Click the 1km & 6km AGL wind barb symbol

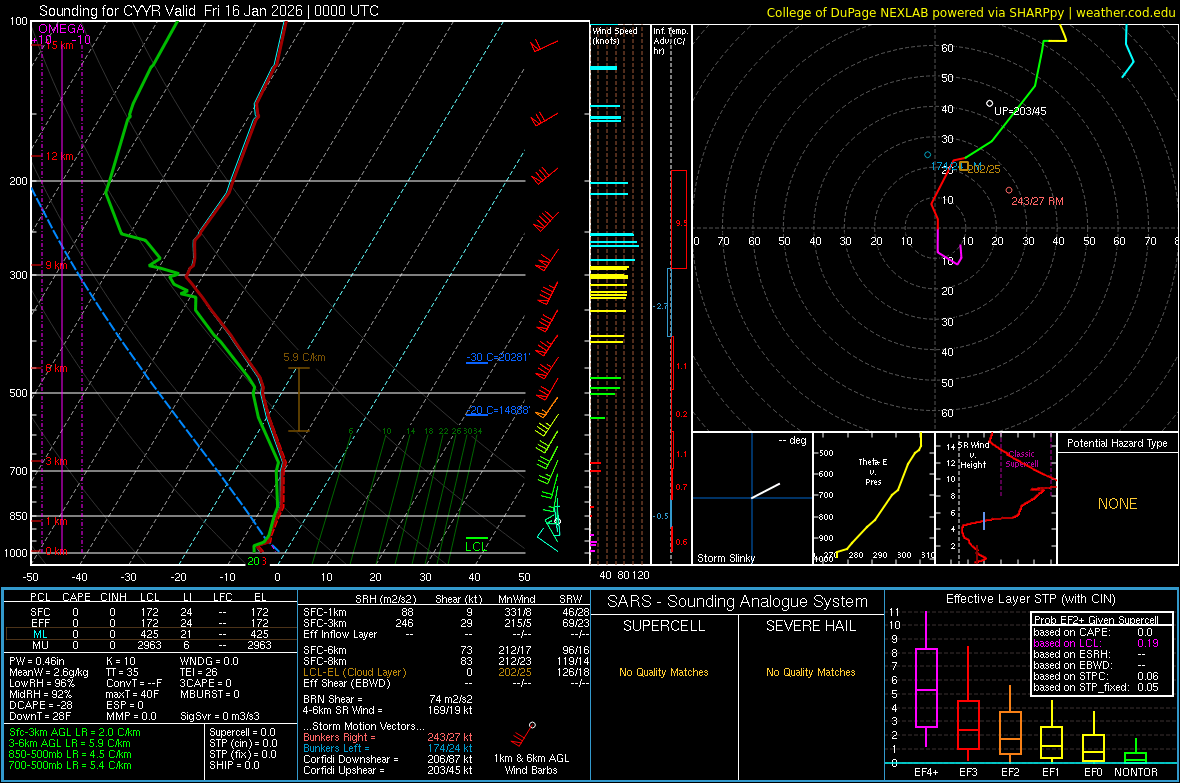point(522,735)
